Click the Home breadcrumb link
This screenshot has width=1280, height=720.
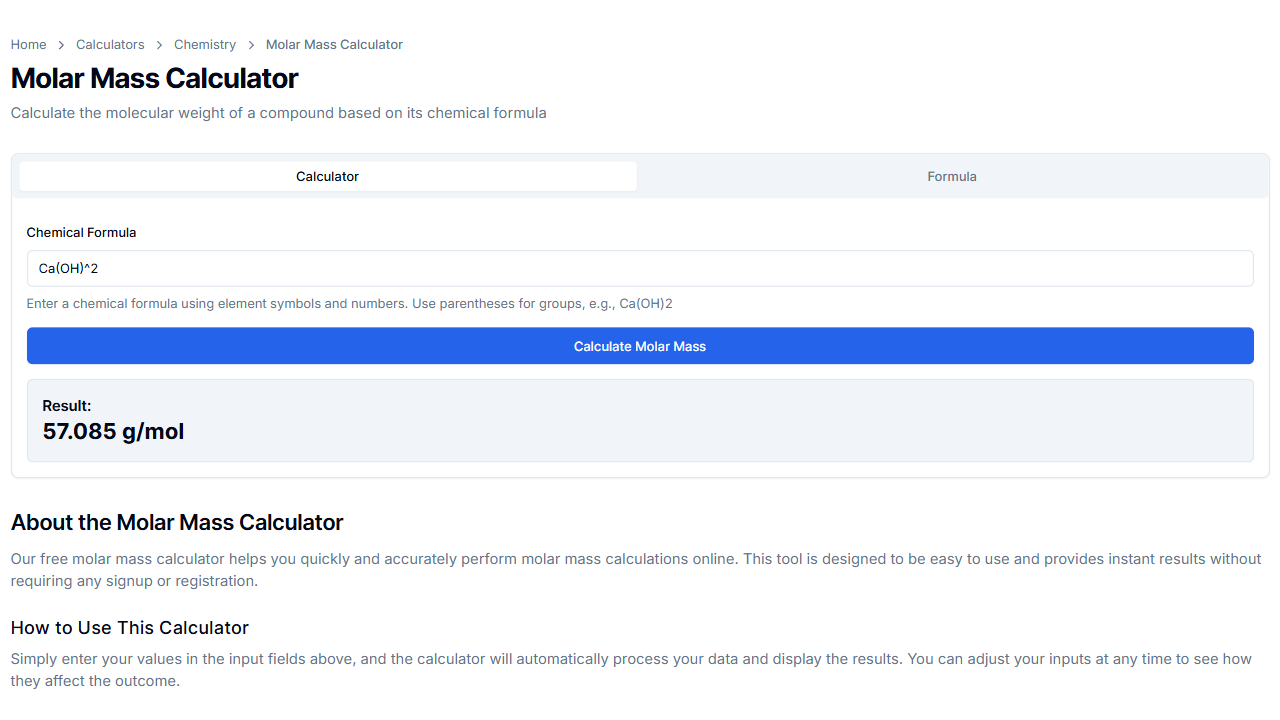pos(28,45)
